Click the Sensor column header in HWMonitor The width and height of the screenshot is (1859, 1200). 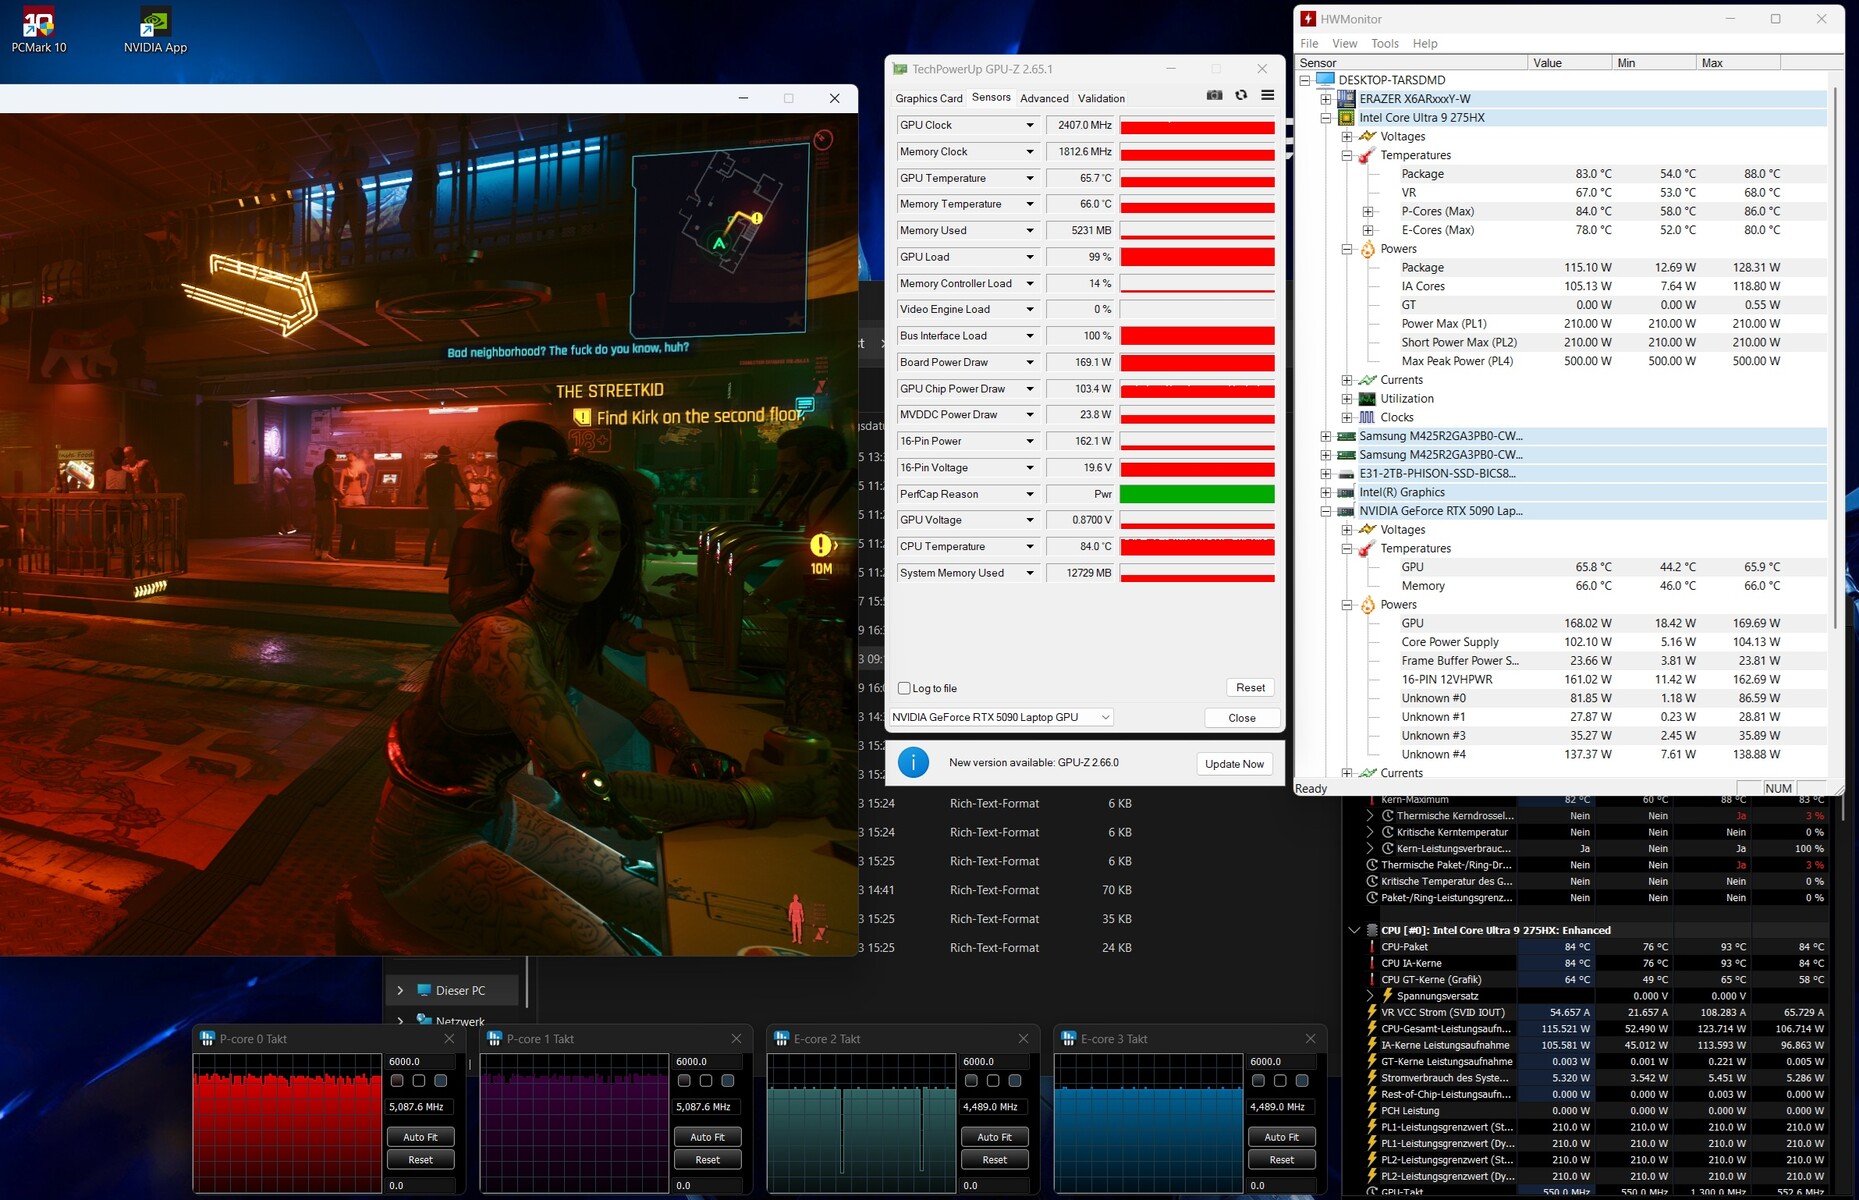1412,63
